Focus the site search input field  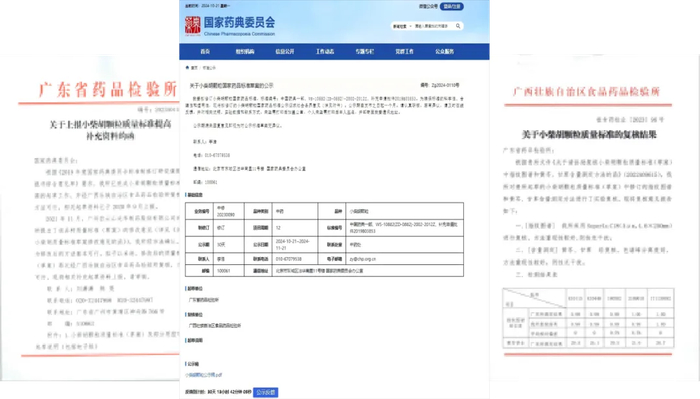[x=432, y=26]
